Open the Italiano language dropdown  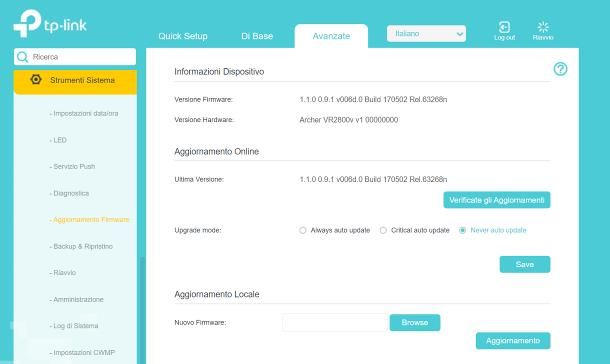click(x=426, y=34)
